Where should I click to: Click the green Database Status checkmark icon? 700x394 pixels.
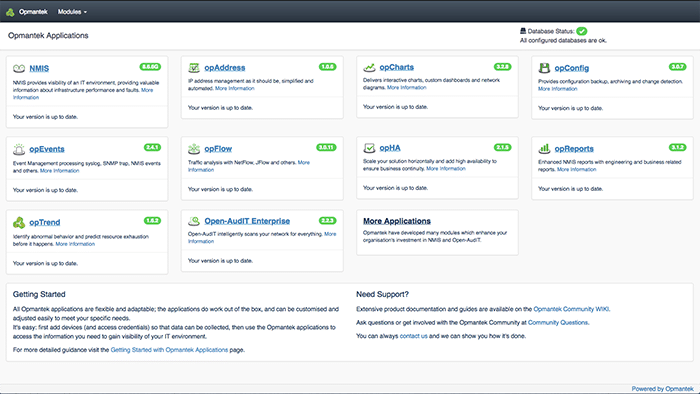tap(581, 31)
